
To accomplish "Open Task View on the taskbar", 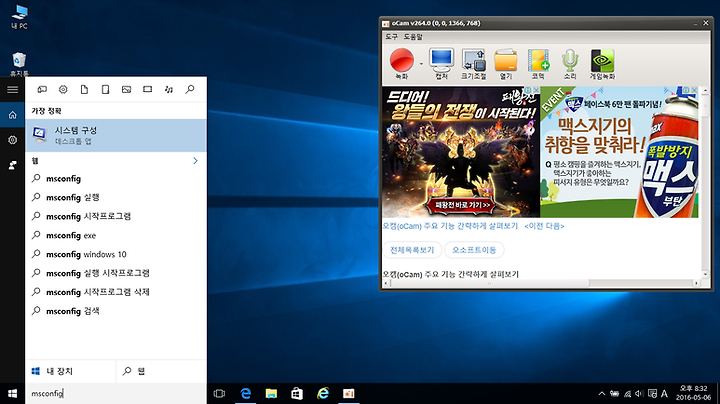I will 219,393.
